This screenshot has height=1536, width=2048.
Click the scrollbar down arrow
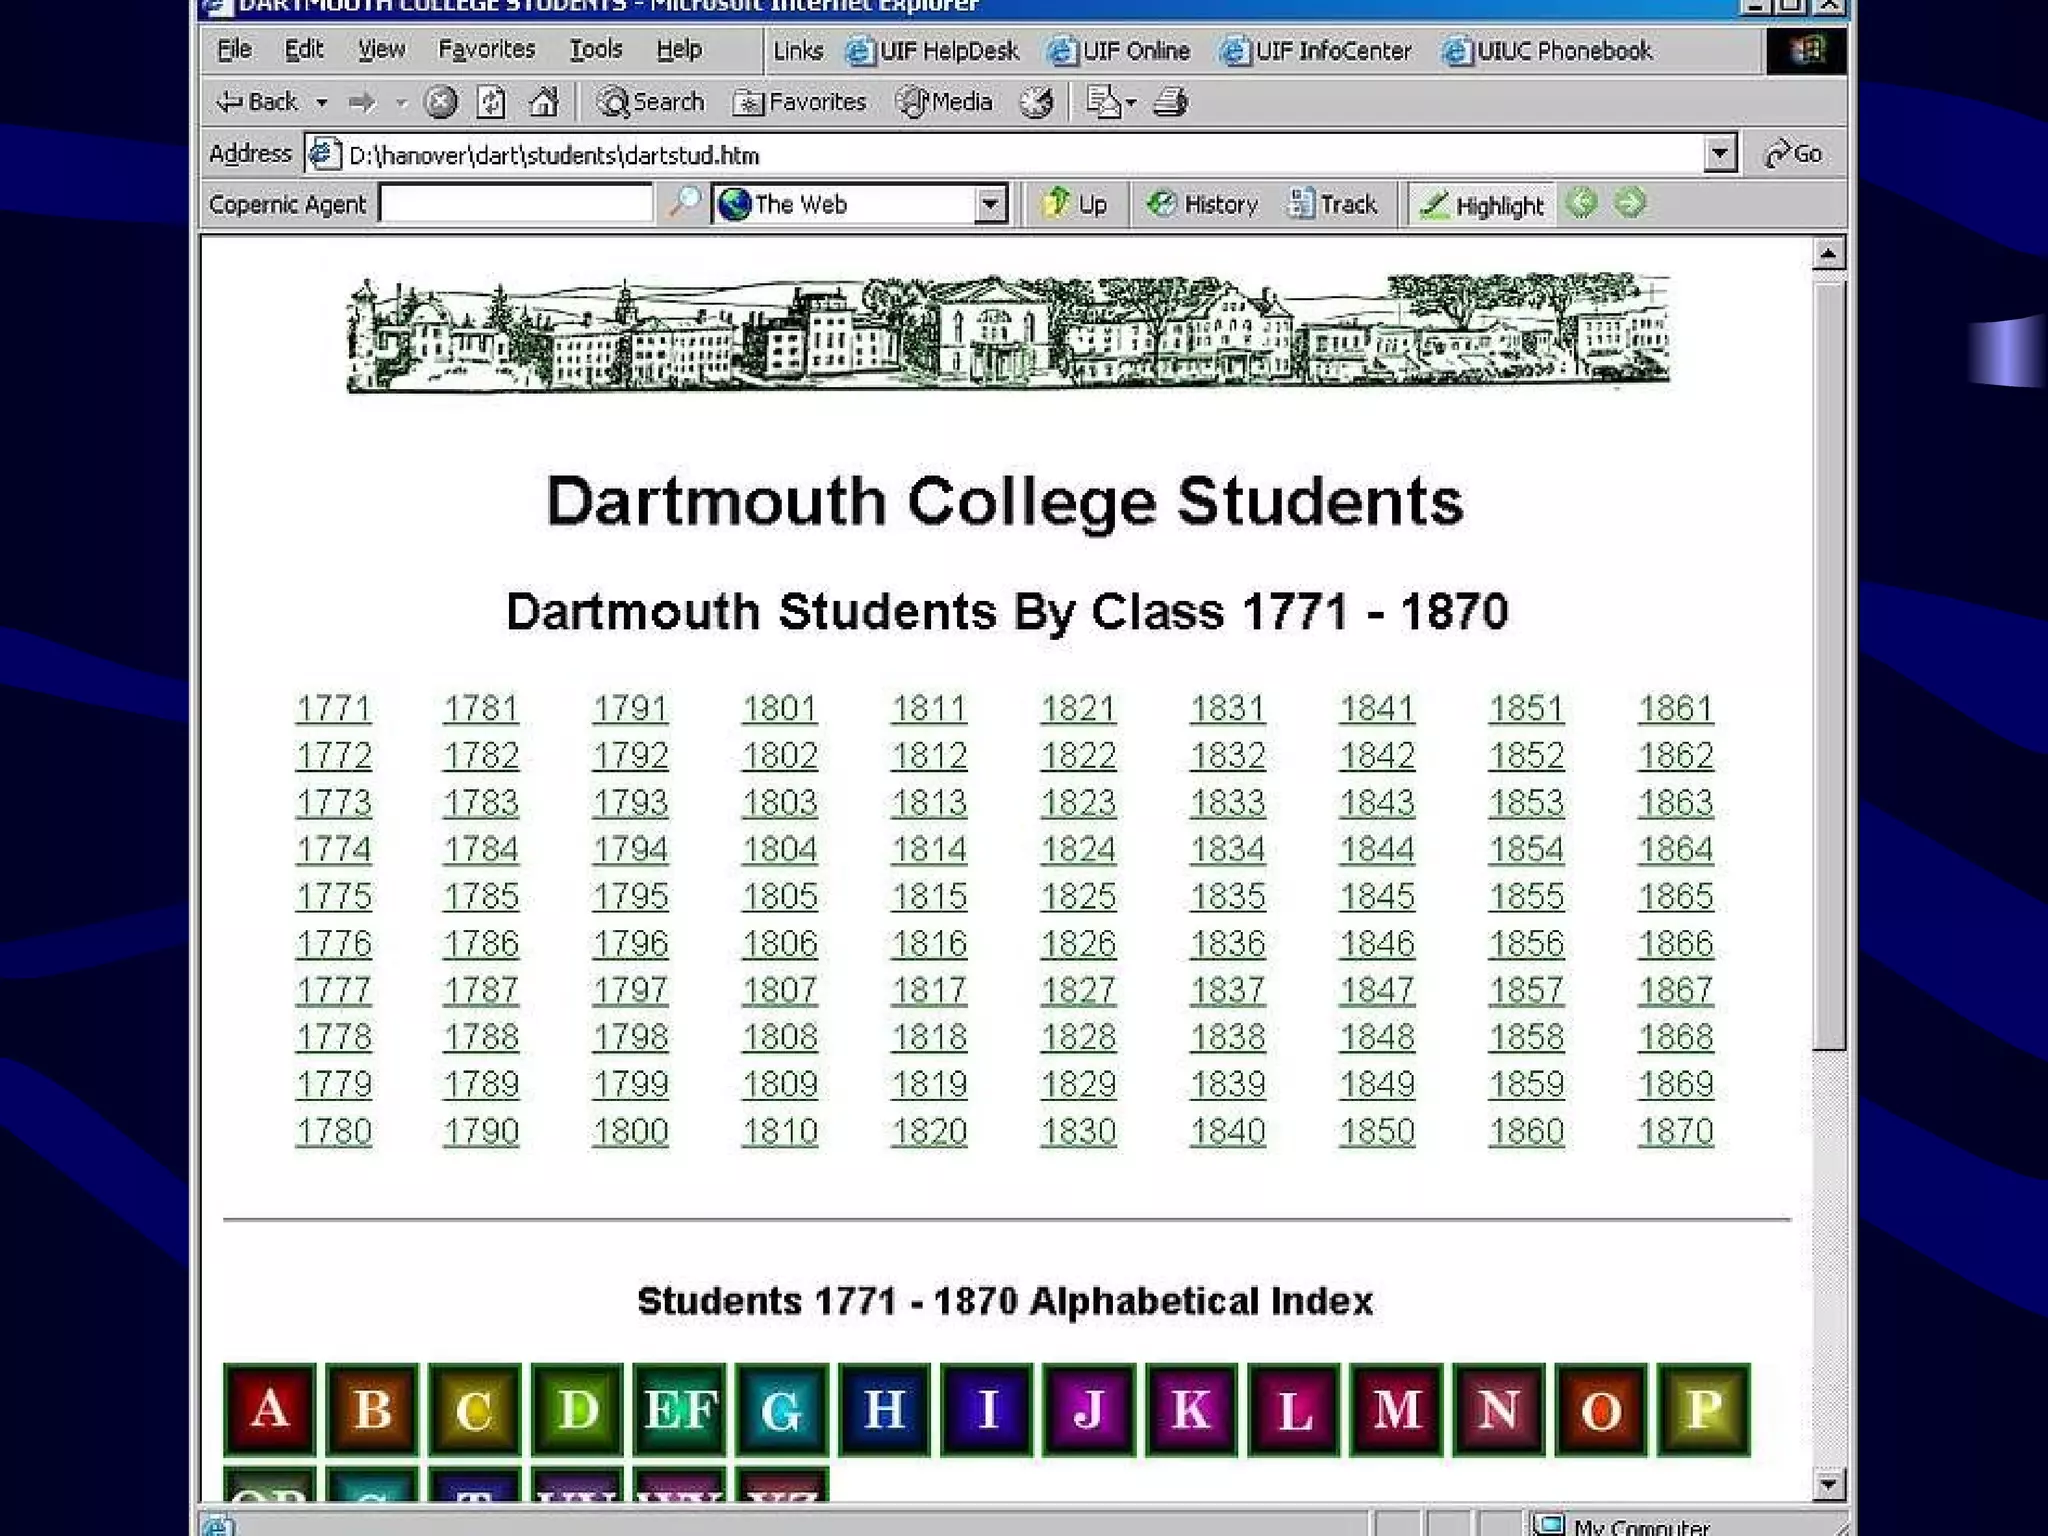[x=1828, y=1484]
